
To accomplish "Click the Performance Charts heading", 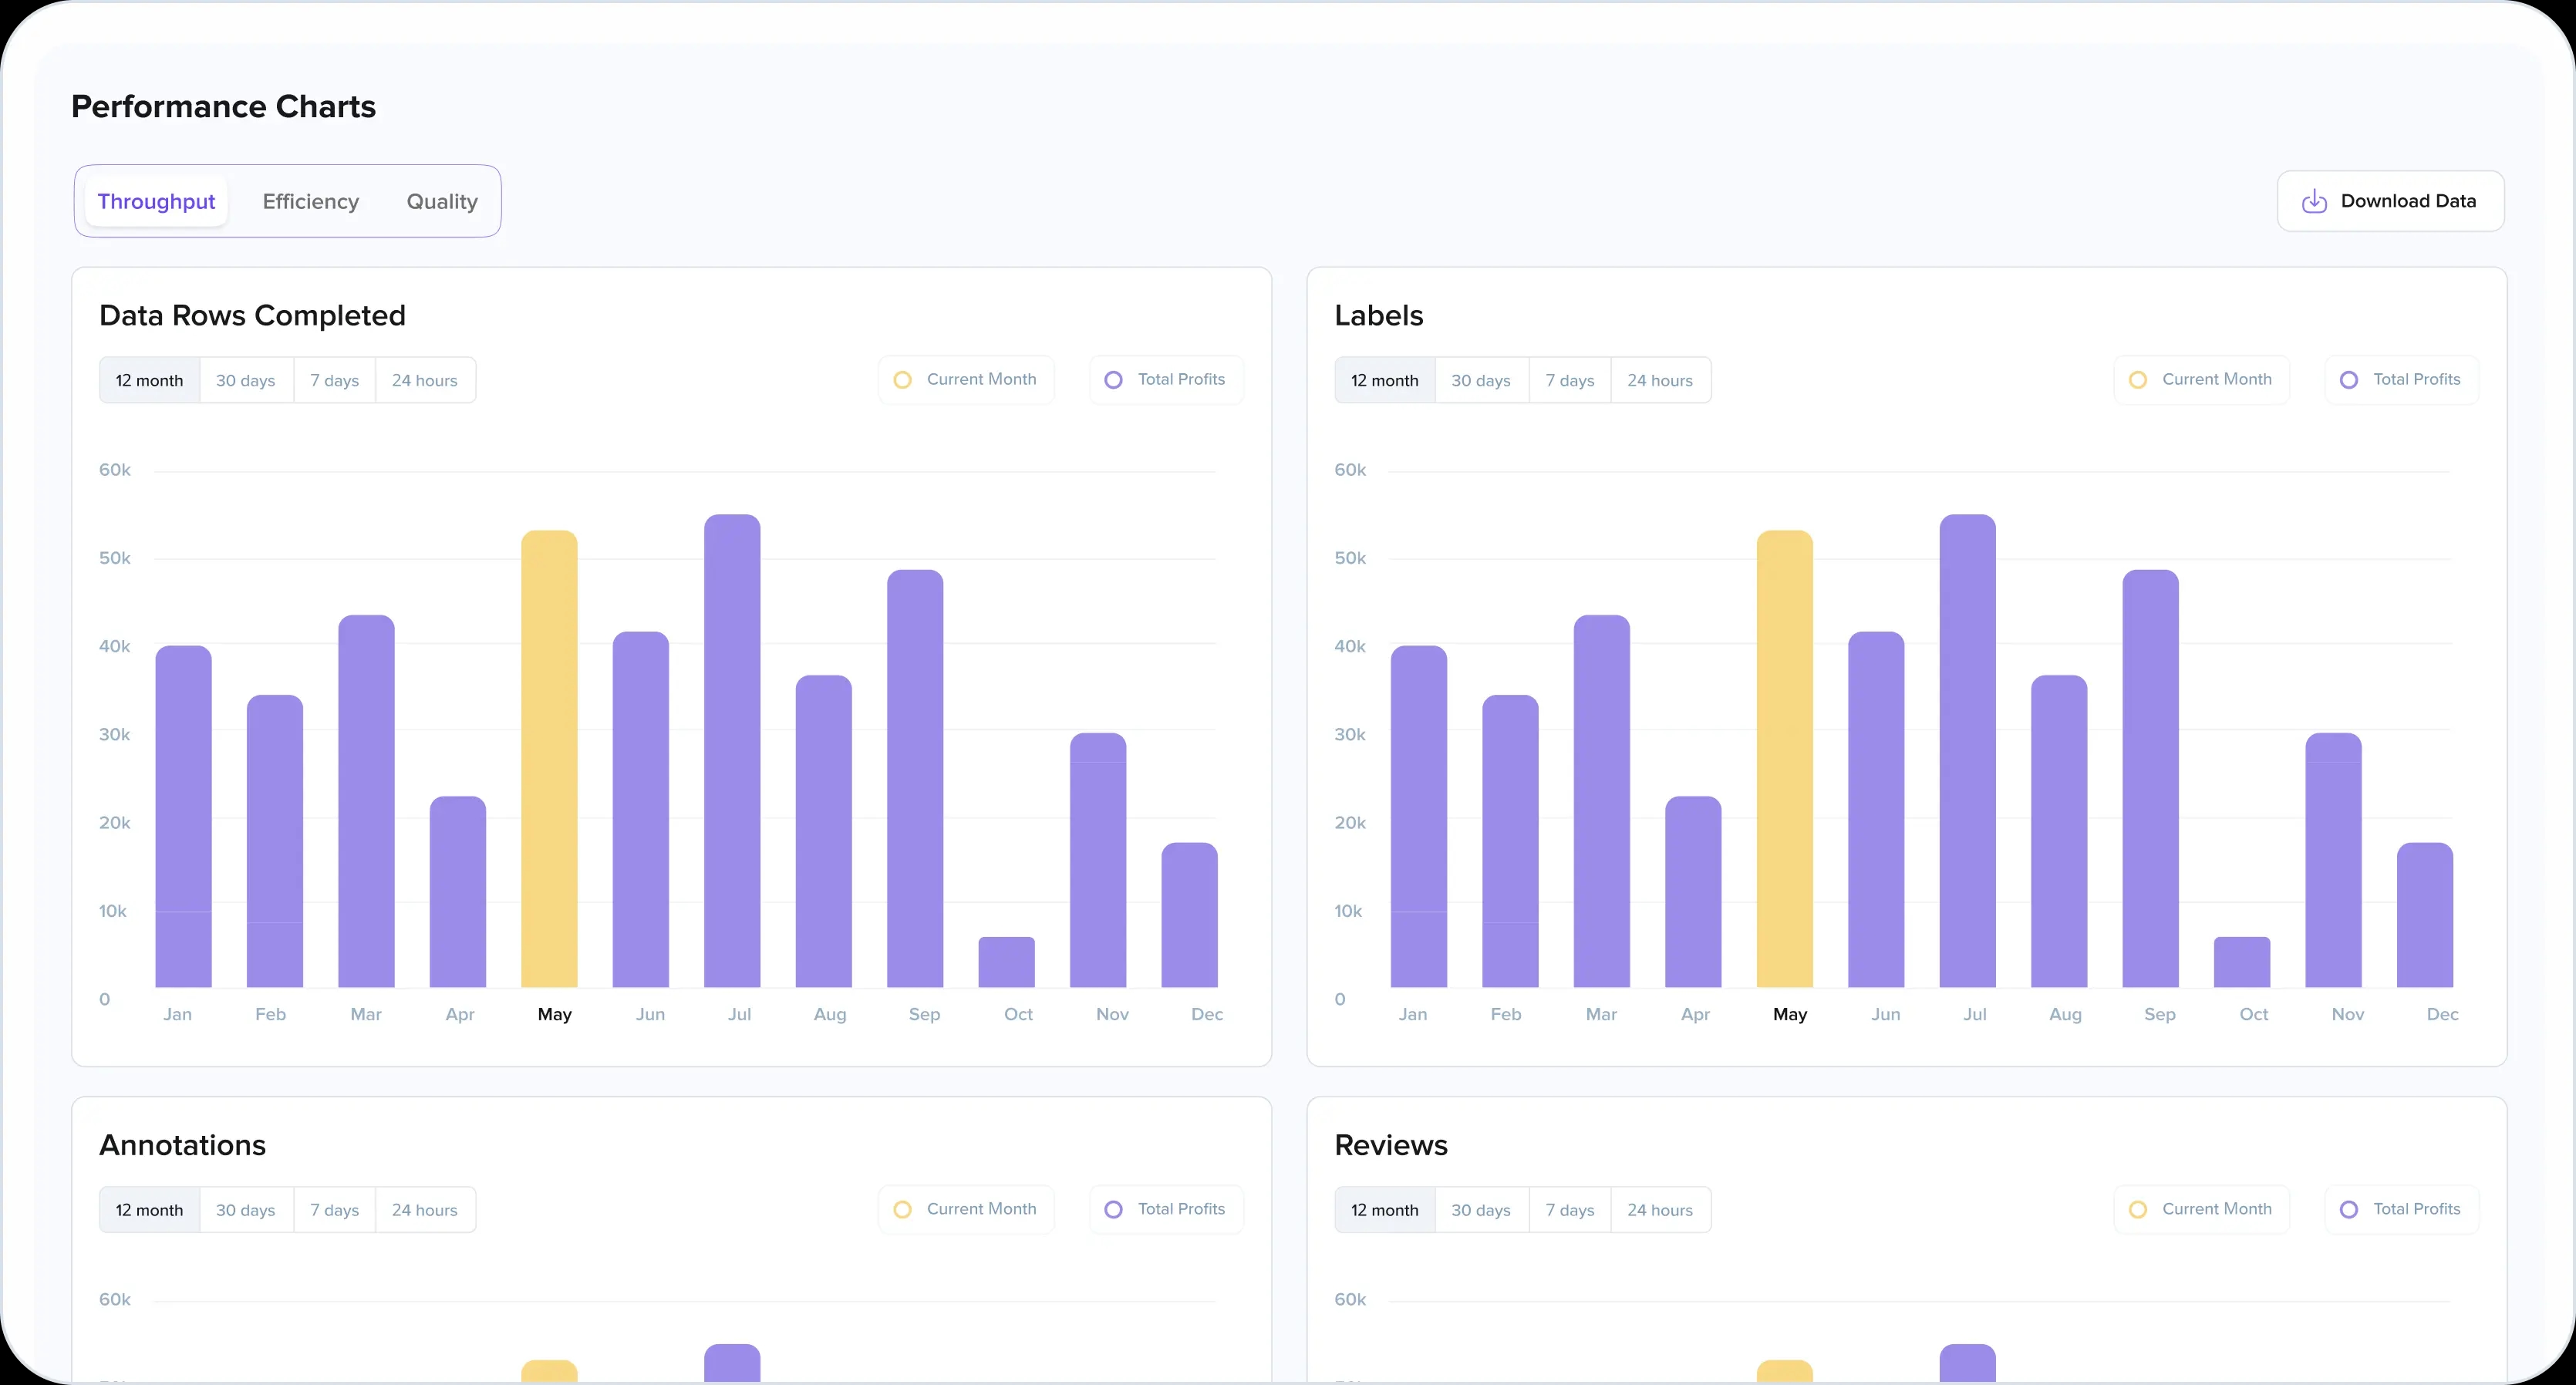I will (223, 107).
